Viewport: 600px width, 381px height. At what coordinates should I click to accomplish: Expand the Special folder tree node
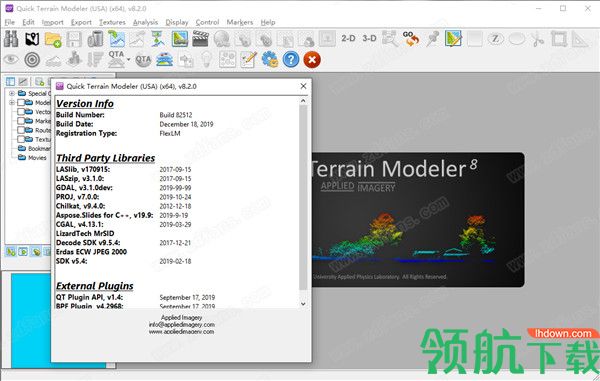coord(12,93)
